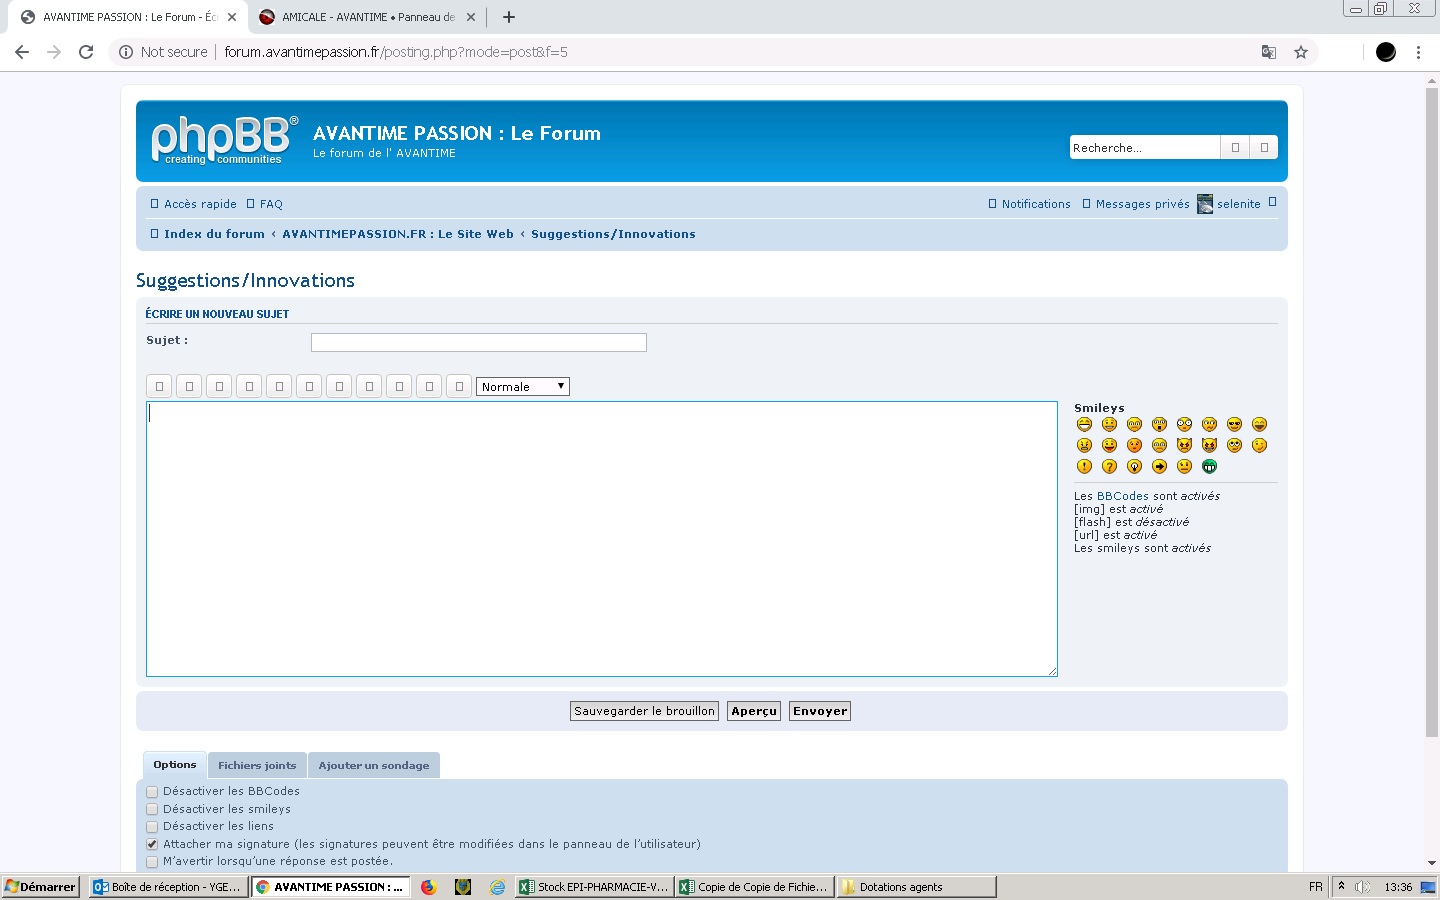Click the phpBB logo
The image size is (1440, 900).
pyautogui.click(x=224, y=140)
